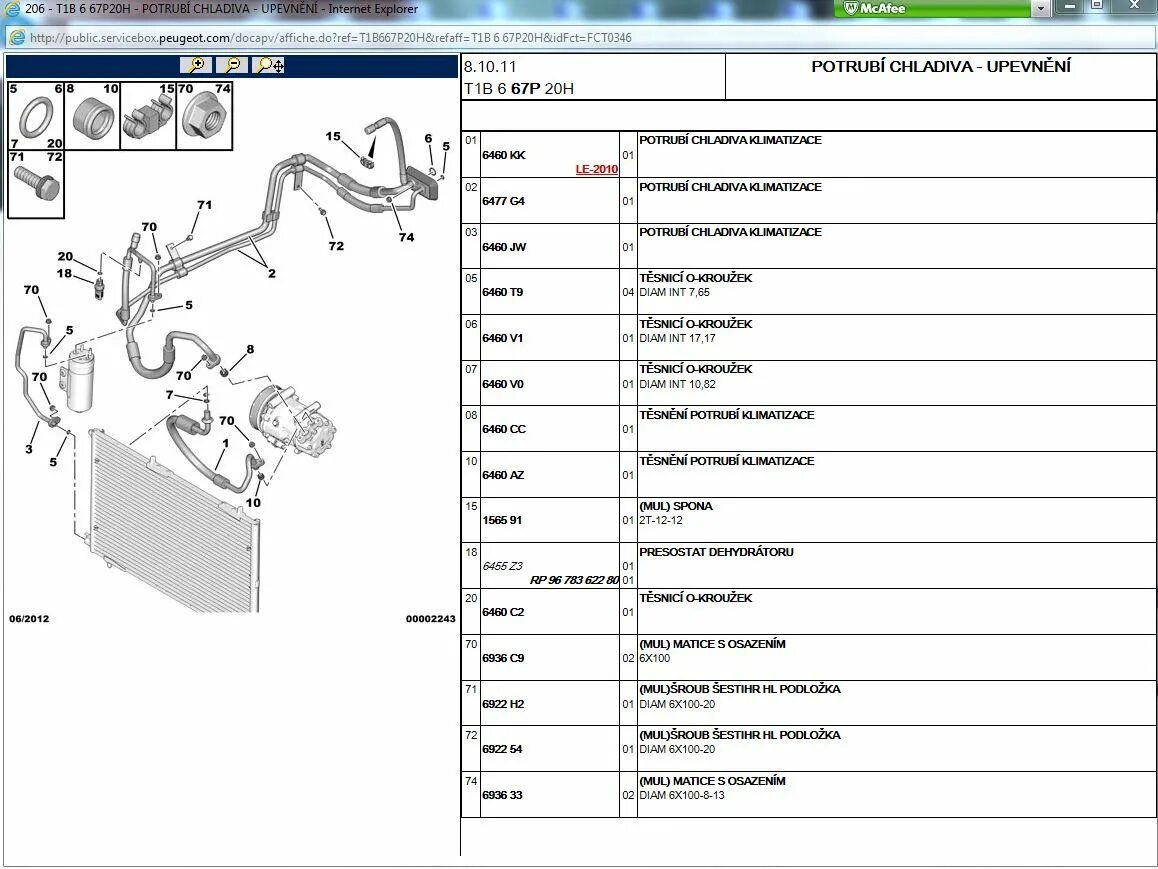Screen dimensions: 1158x869
Task: Click illustration number 00002243
Action: click(431, 619)
